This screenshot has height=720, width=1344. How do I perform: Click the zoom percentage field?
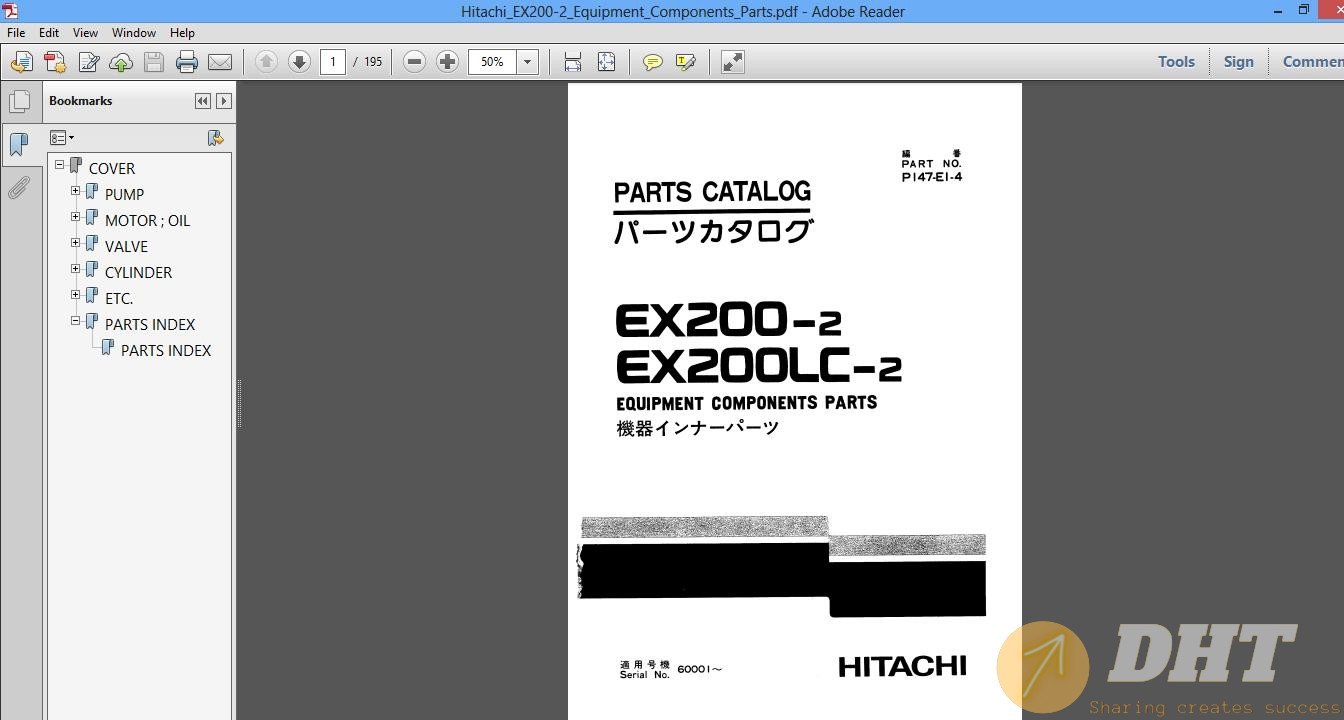point(493,62)
